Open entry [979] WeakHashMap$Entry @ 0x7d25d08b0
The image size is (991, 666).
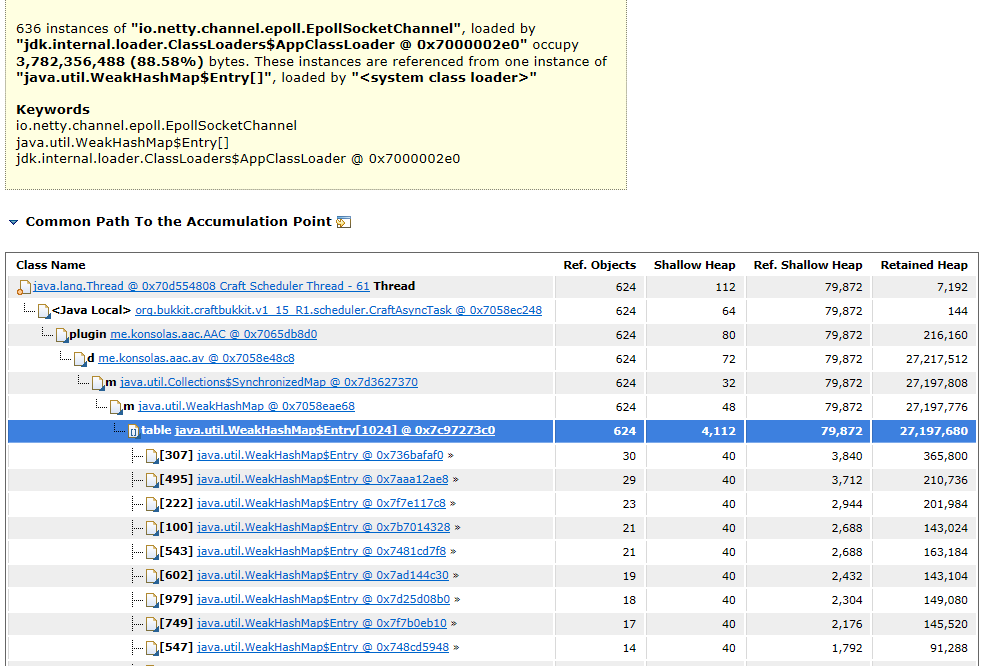click(324, 599)
